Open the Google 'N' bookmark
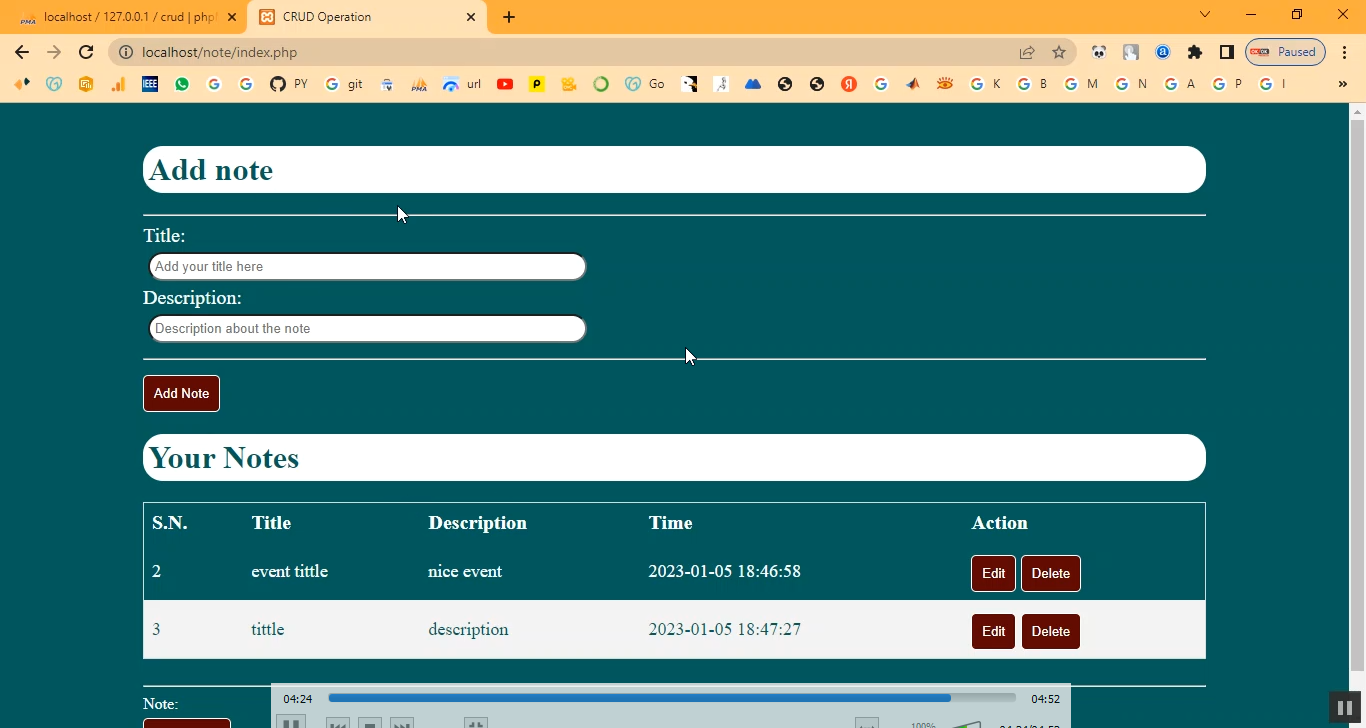The image size is (1366, 728). pyautogui.click(x=1131, y=84)
